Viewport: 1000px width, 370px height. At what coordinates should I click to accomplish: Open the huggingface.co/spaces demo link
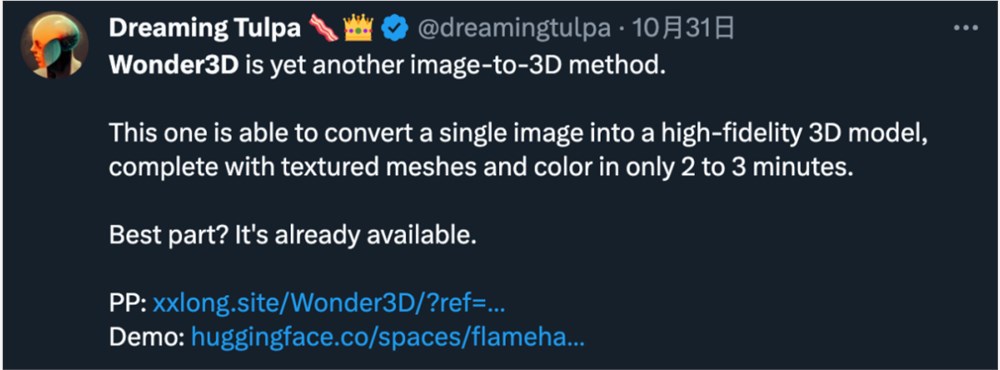click(388, 339)
